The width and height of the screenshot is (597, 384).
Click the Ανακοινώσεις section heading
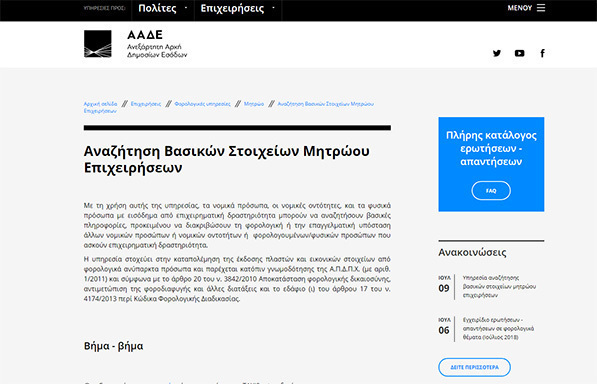click(x=472, y=252)
